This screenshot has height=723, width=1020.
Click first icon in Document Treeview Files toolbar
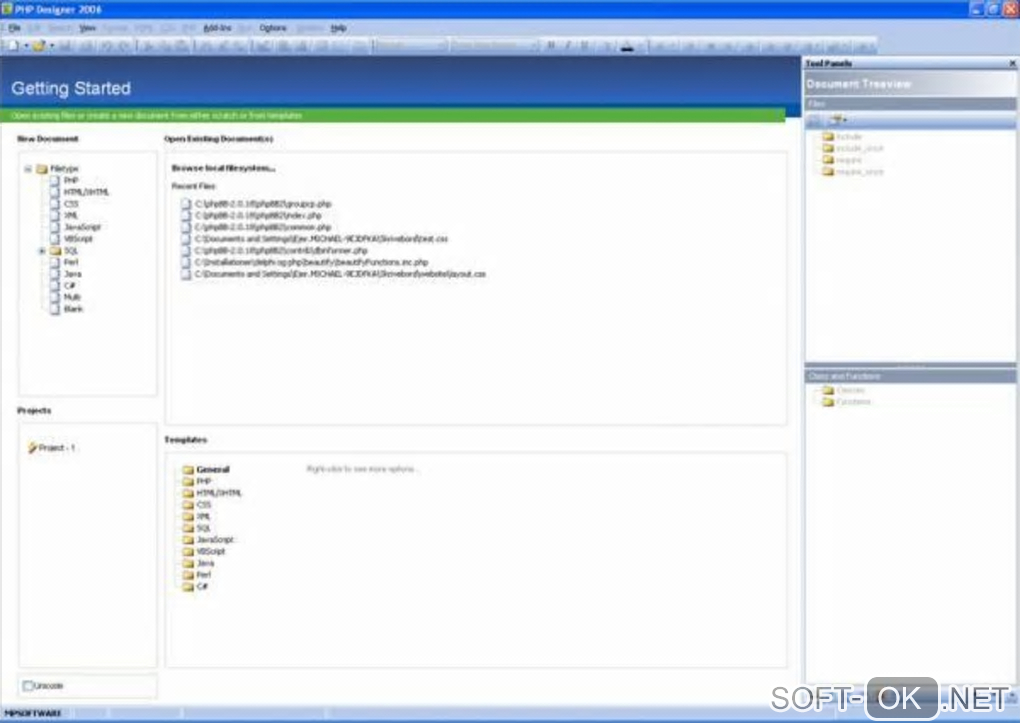click(814, 120)
